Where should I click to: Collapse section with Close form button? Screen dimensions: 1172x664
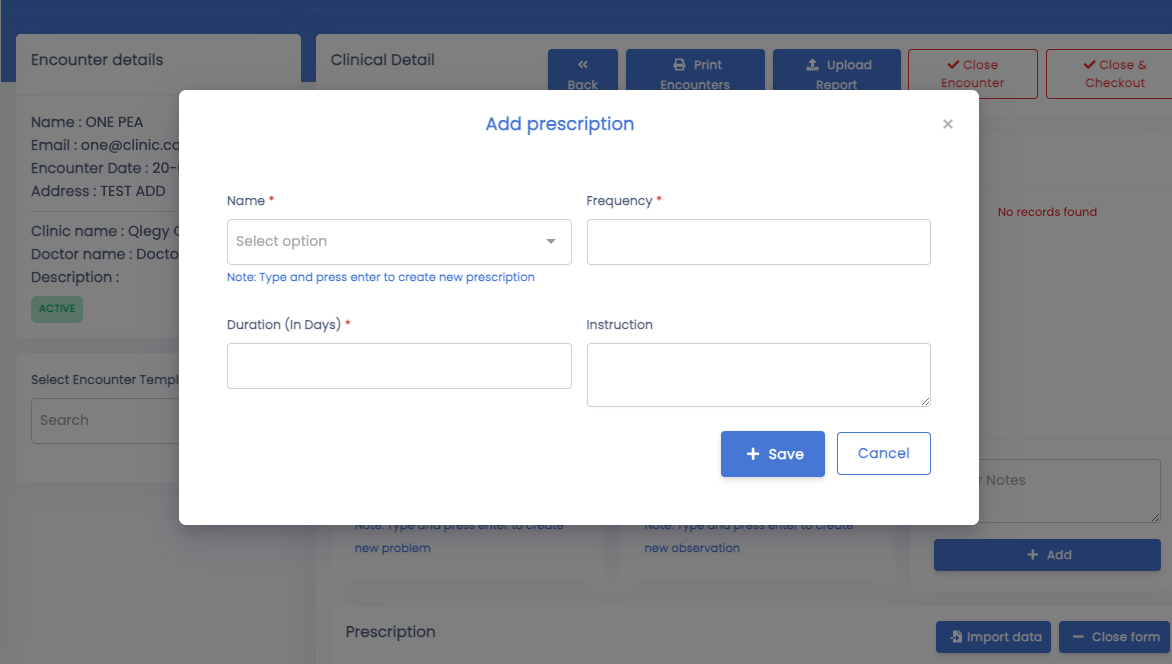point(1114,637)
